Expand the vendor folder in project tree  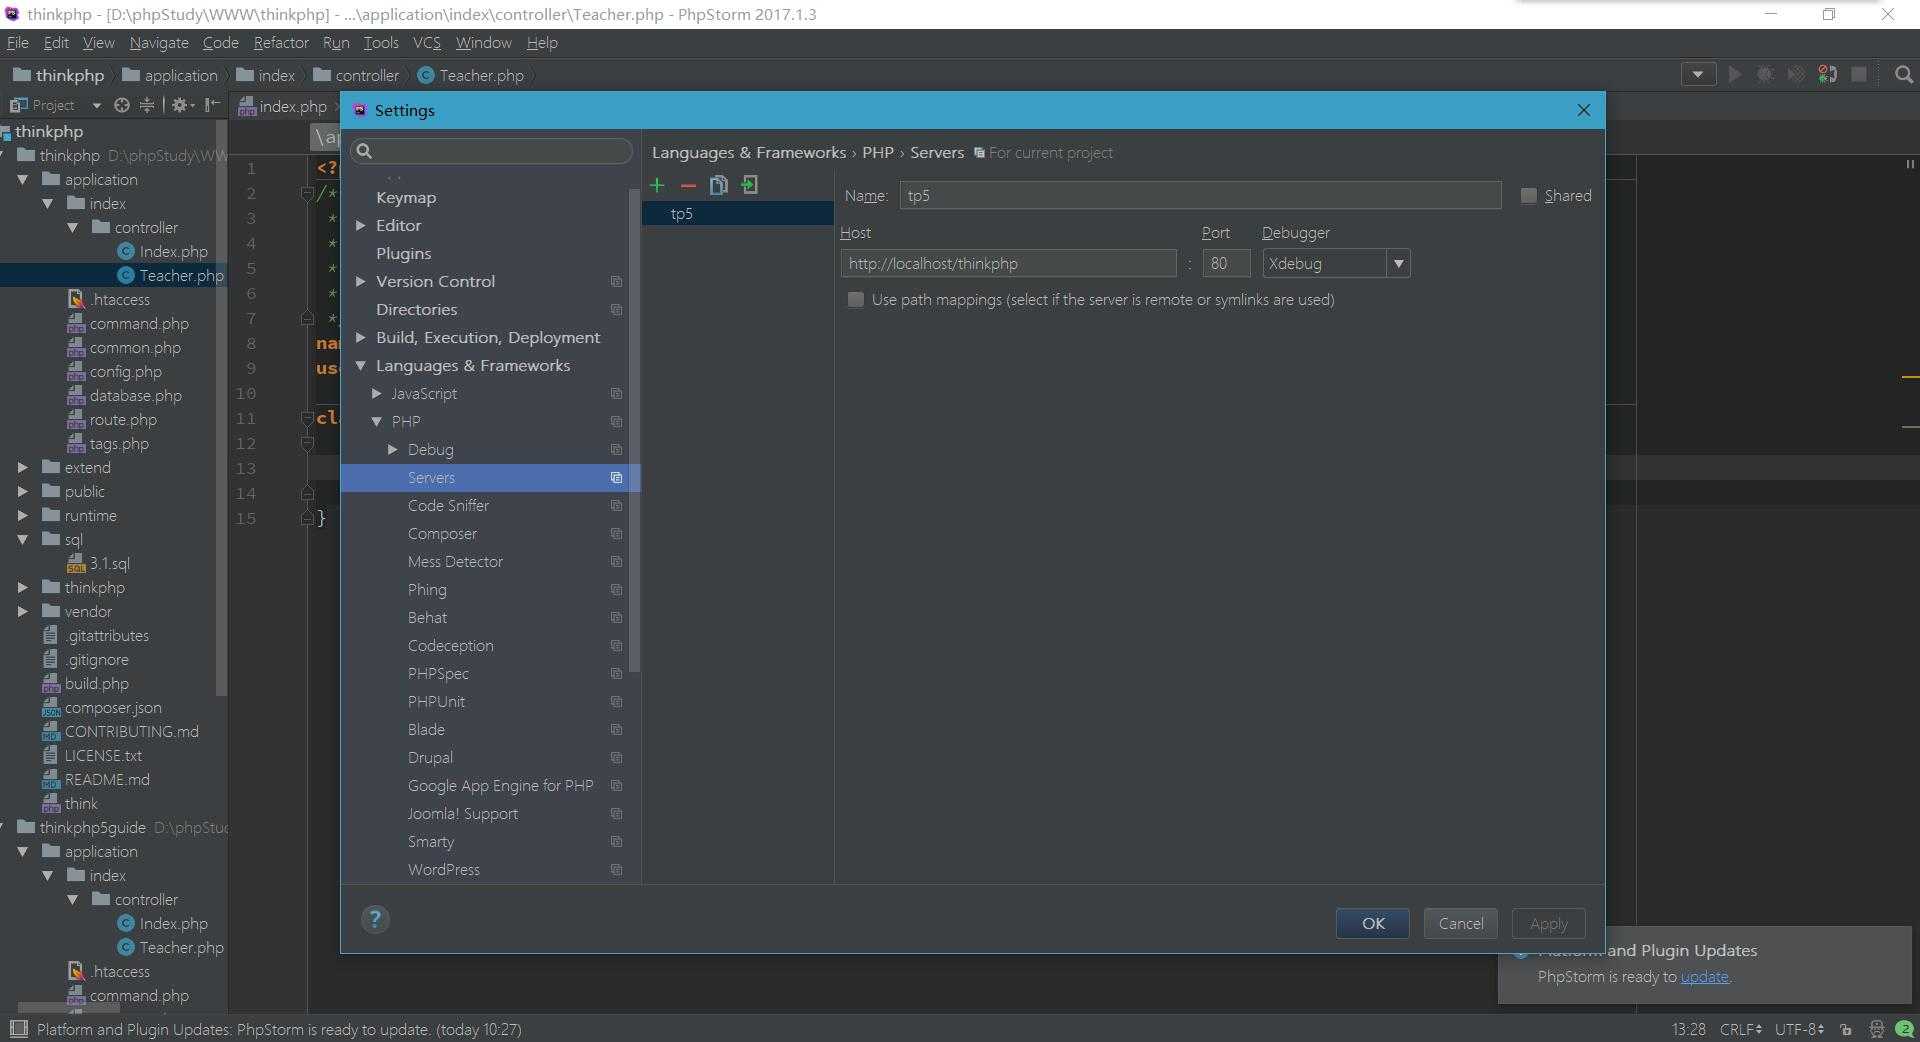coord(22,612)
